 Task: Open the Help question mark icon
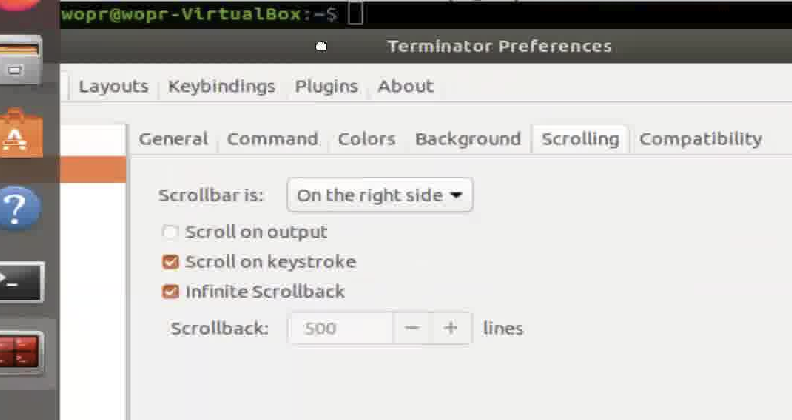coord(19,208)
